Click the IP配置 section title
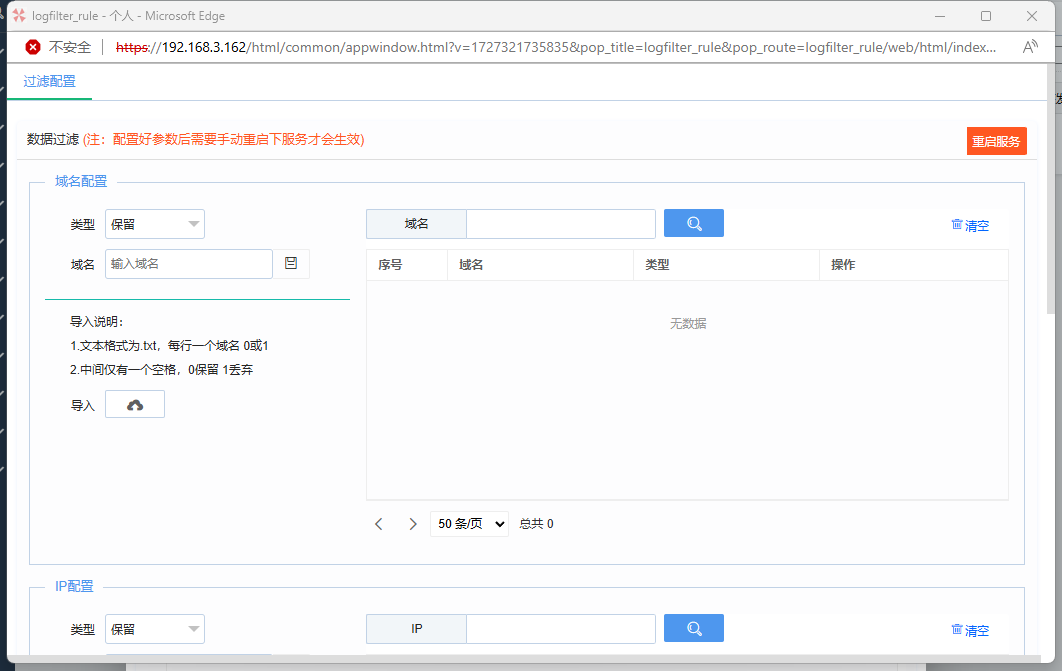Screen dimensions: 1062x671 coord(75,586)
